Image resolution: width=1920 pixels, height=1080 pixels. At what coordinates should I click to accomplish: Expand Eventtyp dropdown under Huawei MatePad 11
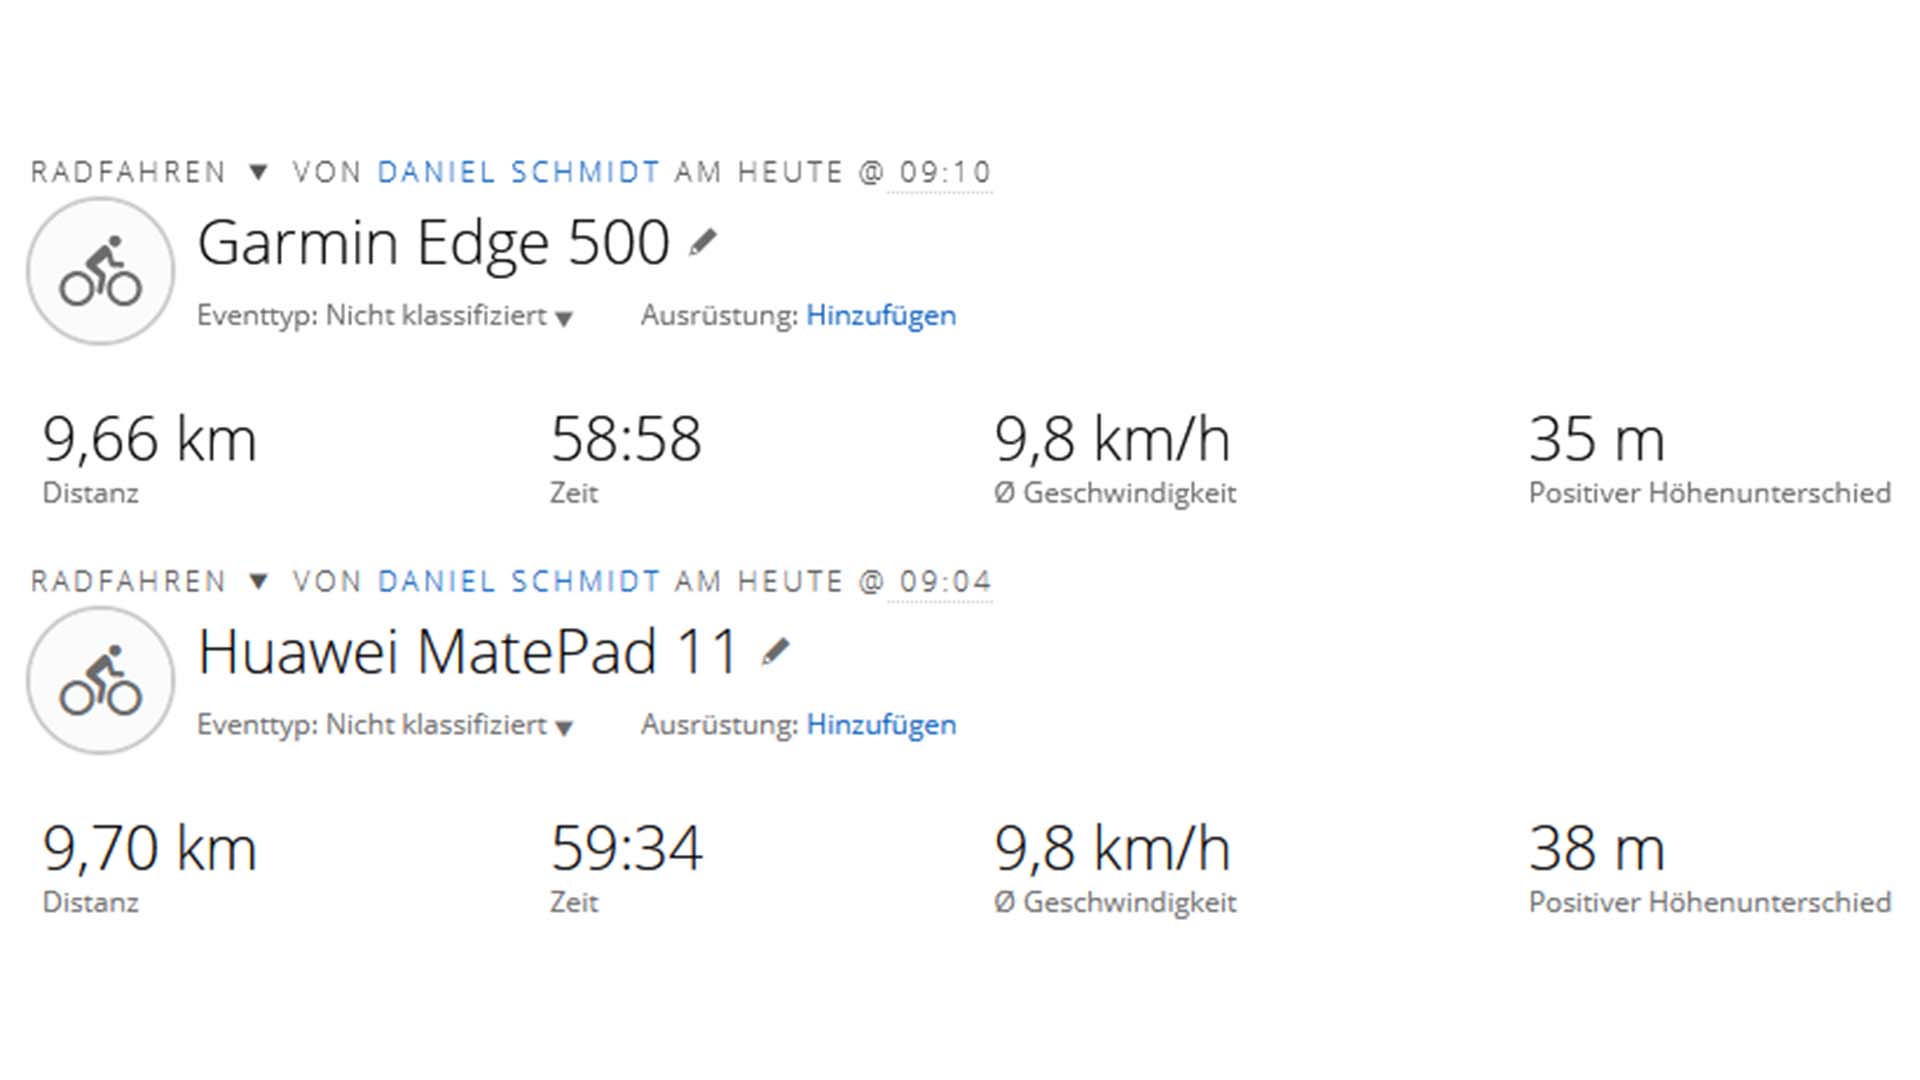click(564, 728)
